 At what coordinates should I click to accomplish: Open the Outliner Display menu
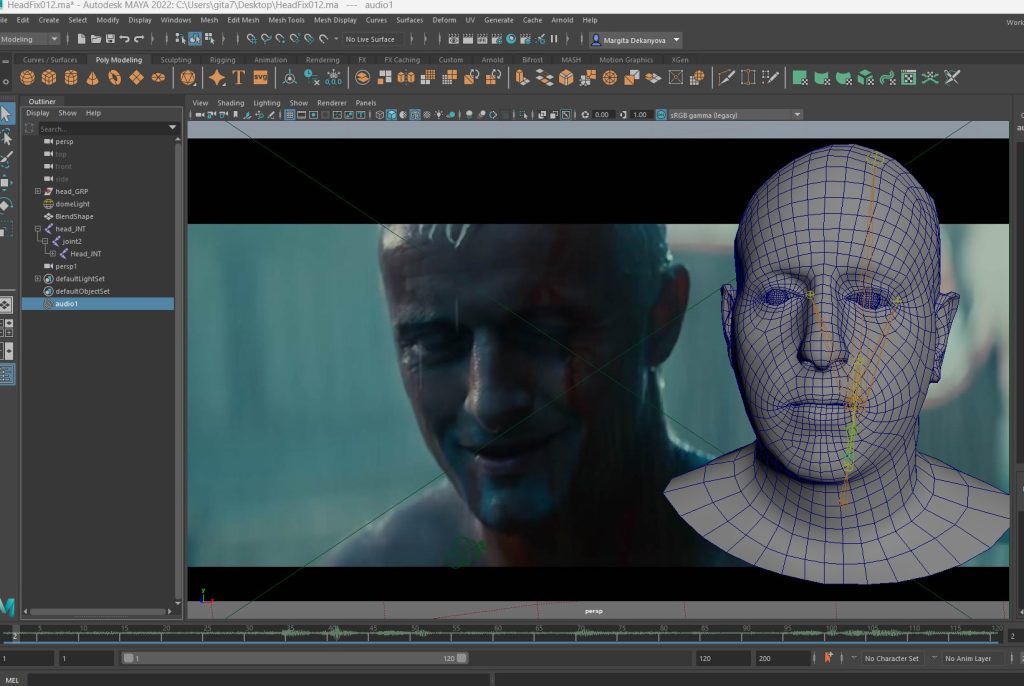pyautogui.click(x=37, y=113)
